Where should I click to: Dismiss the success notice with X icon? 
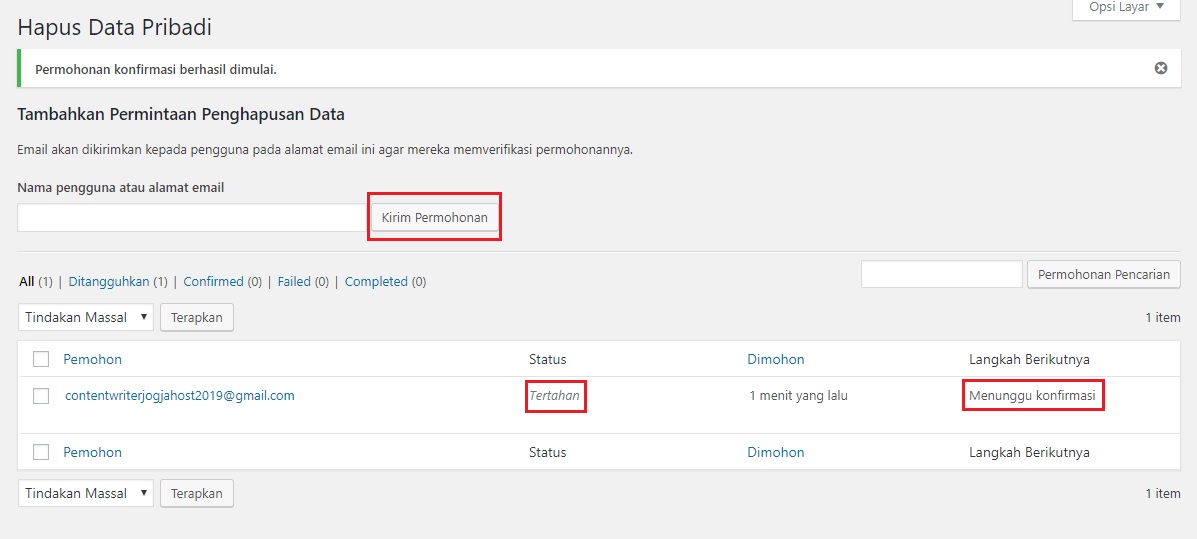click(x=1160, y=68)
